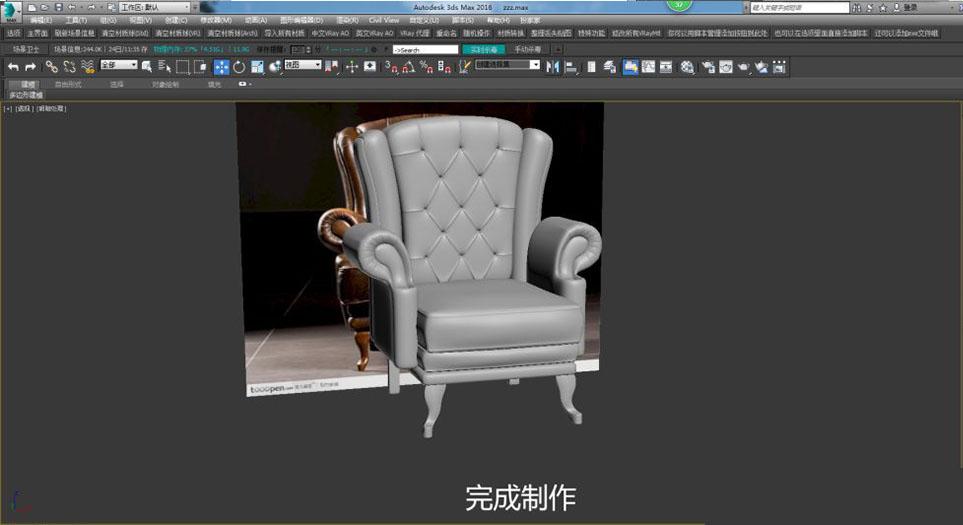Open the Material Editor

[687, 67]
